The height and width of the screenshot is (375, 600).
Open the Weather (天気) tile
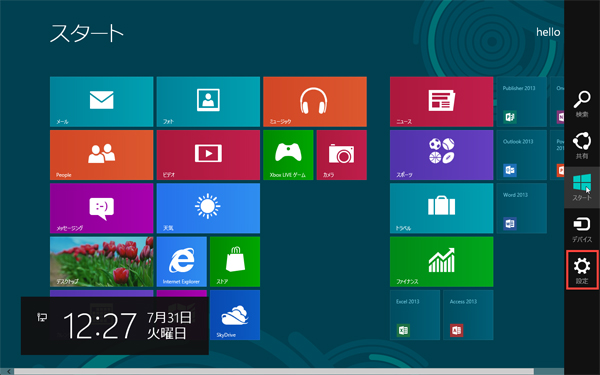pos(208,208)
